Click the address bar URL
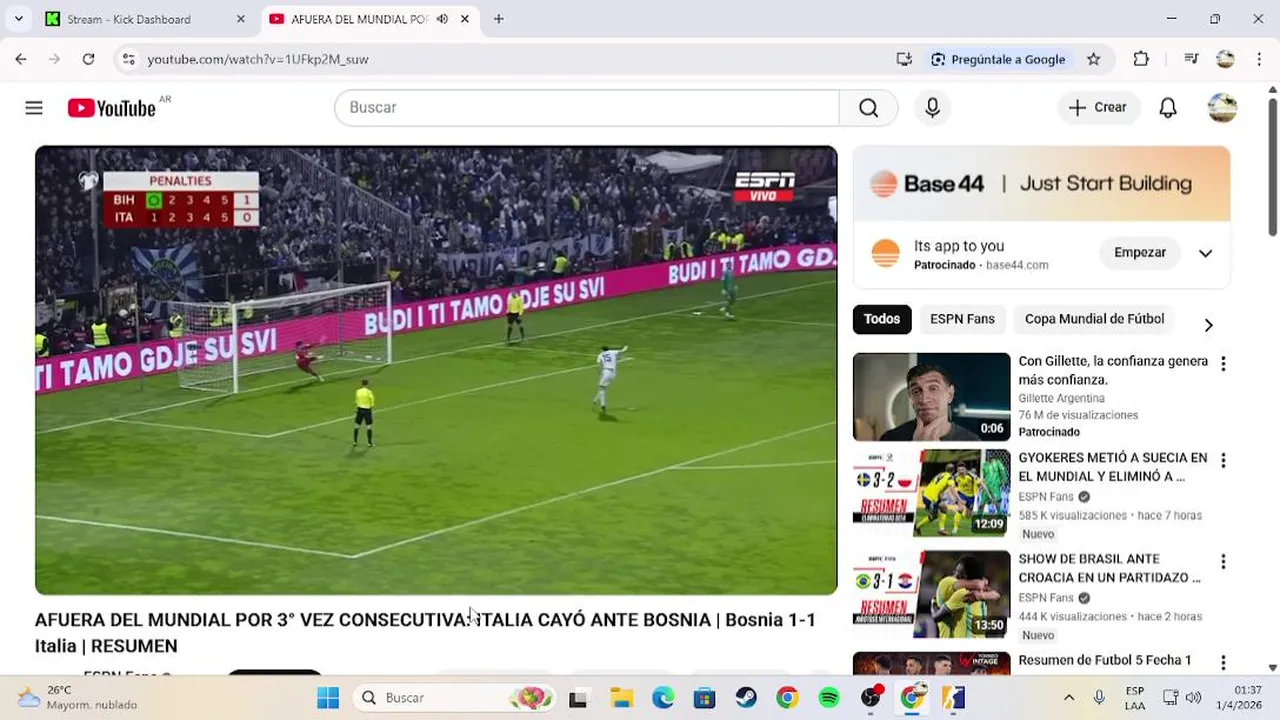Viewport: 1280px width, 720px height. click(258, 59)
